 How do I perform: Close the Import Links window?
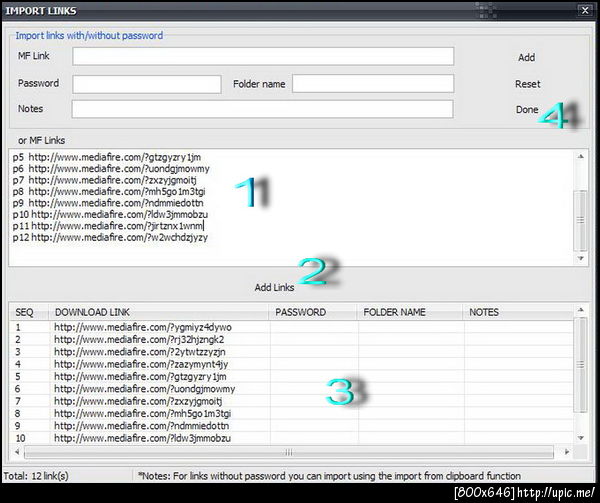585,10
